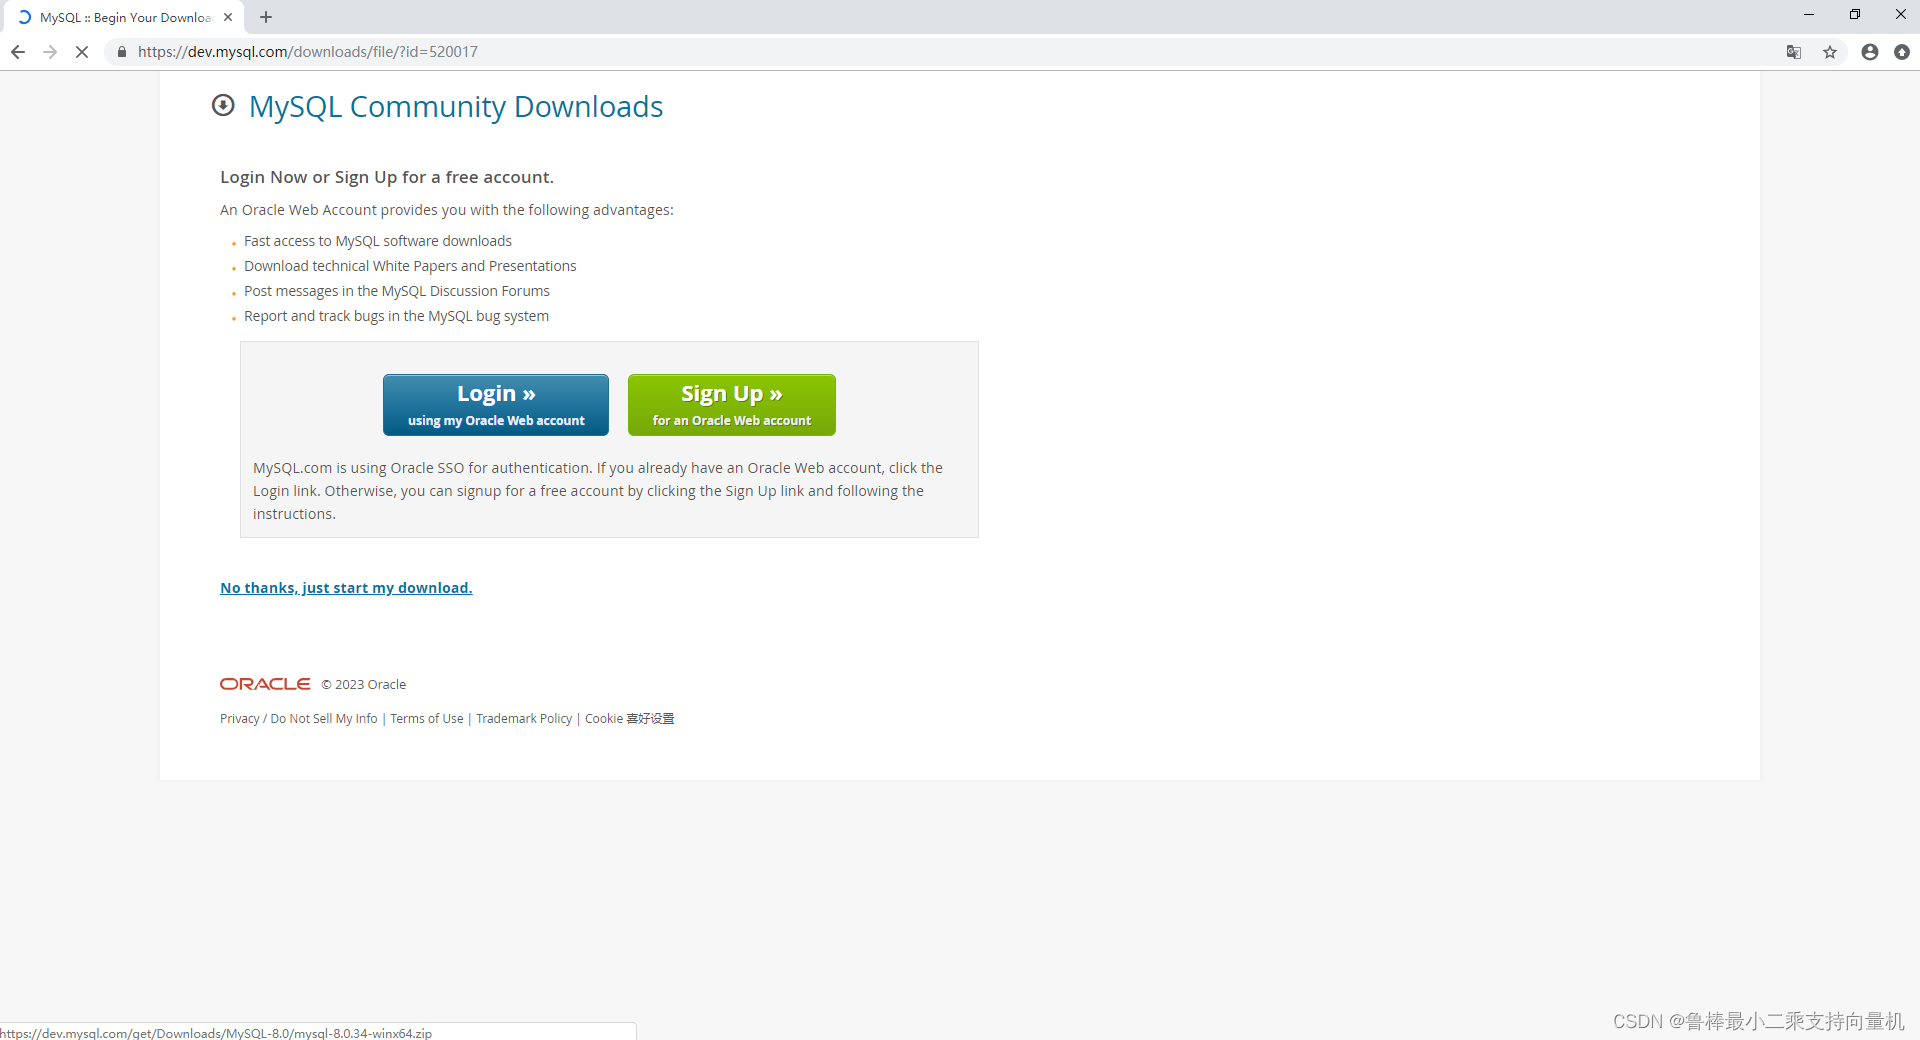Open the translate page icon
Screen dimensions: 1920x1040
(1794, 52)
